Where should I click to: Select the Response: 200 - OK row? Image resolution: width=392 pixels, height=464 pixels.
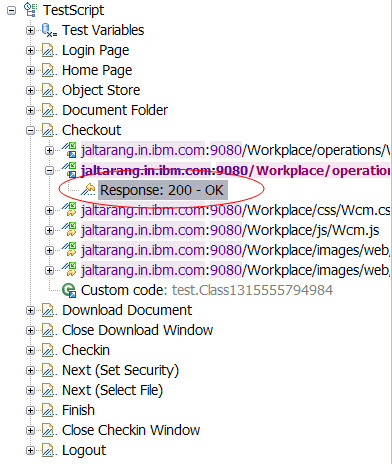[162, 190]
